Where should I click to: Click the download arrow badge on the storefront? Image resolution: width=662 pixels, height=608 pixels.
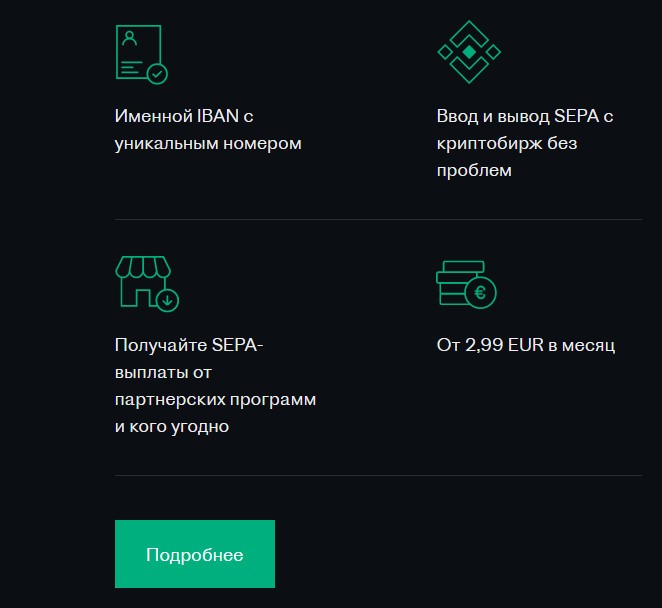pyautogui.click(x=168, y=298)
